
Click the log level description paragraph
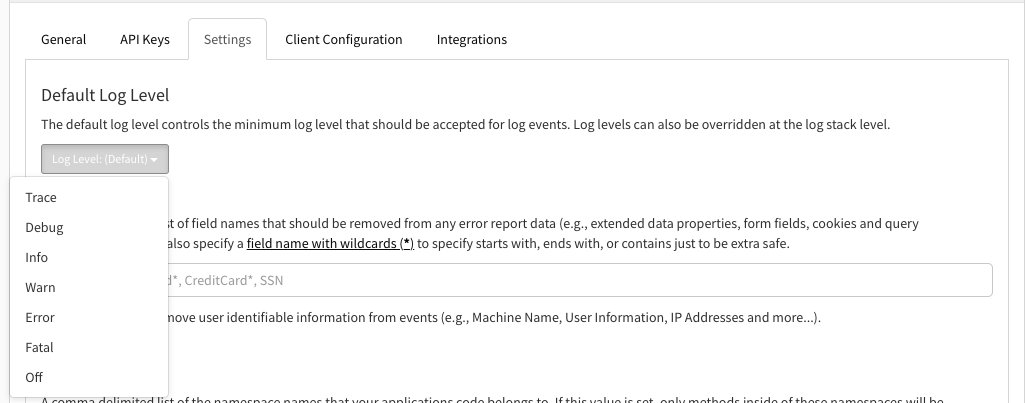(x=465, y=125)
